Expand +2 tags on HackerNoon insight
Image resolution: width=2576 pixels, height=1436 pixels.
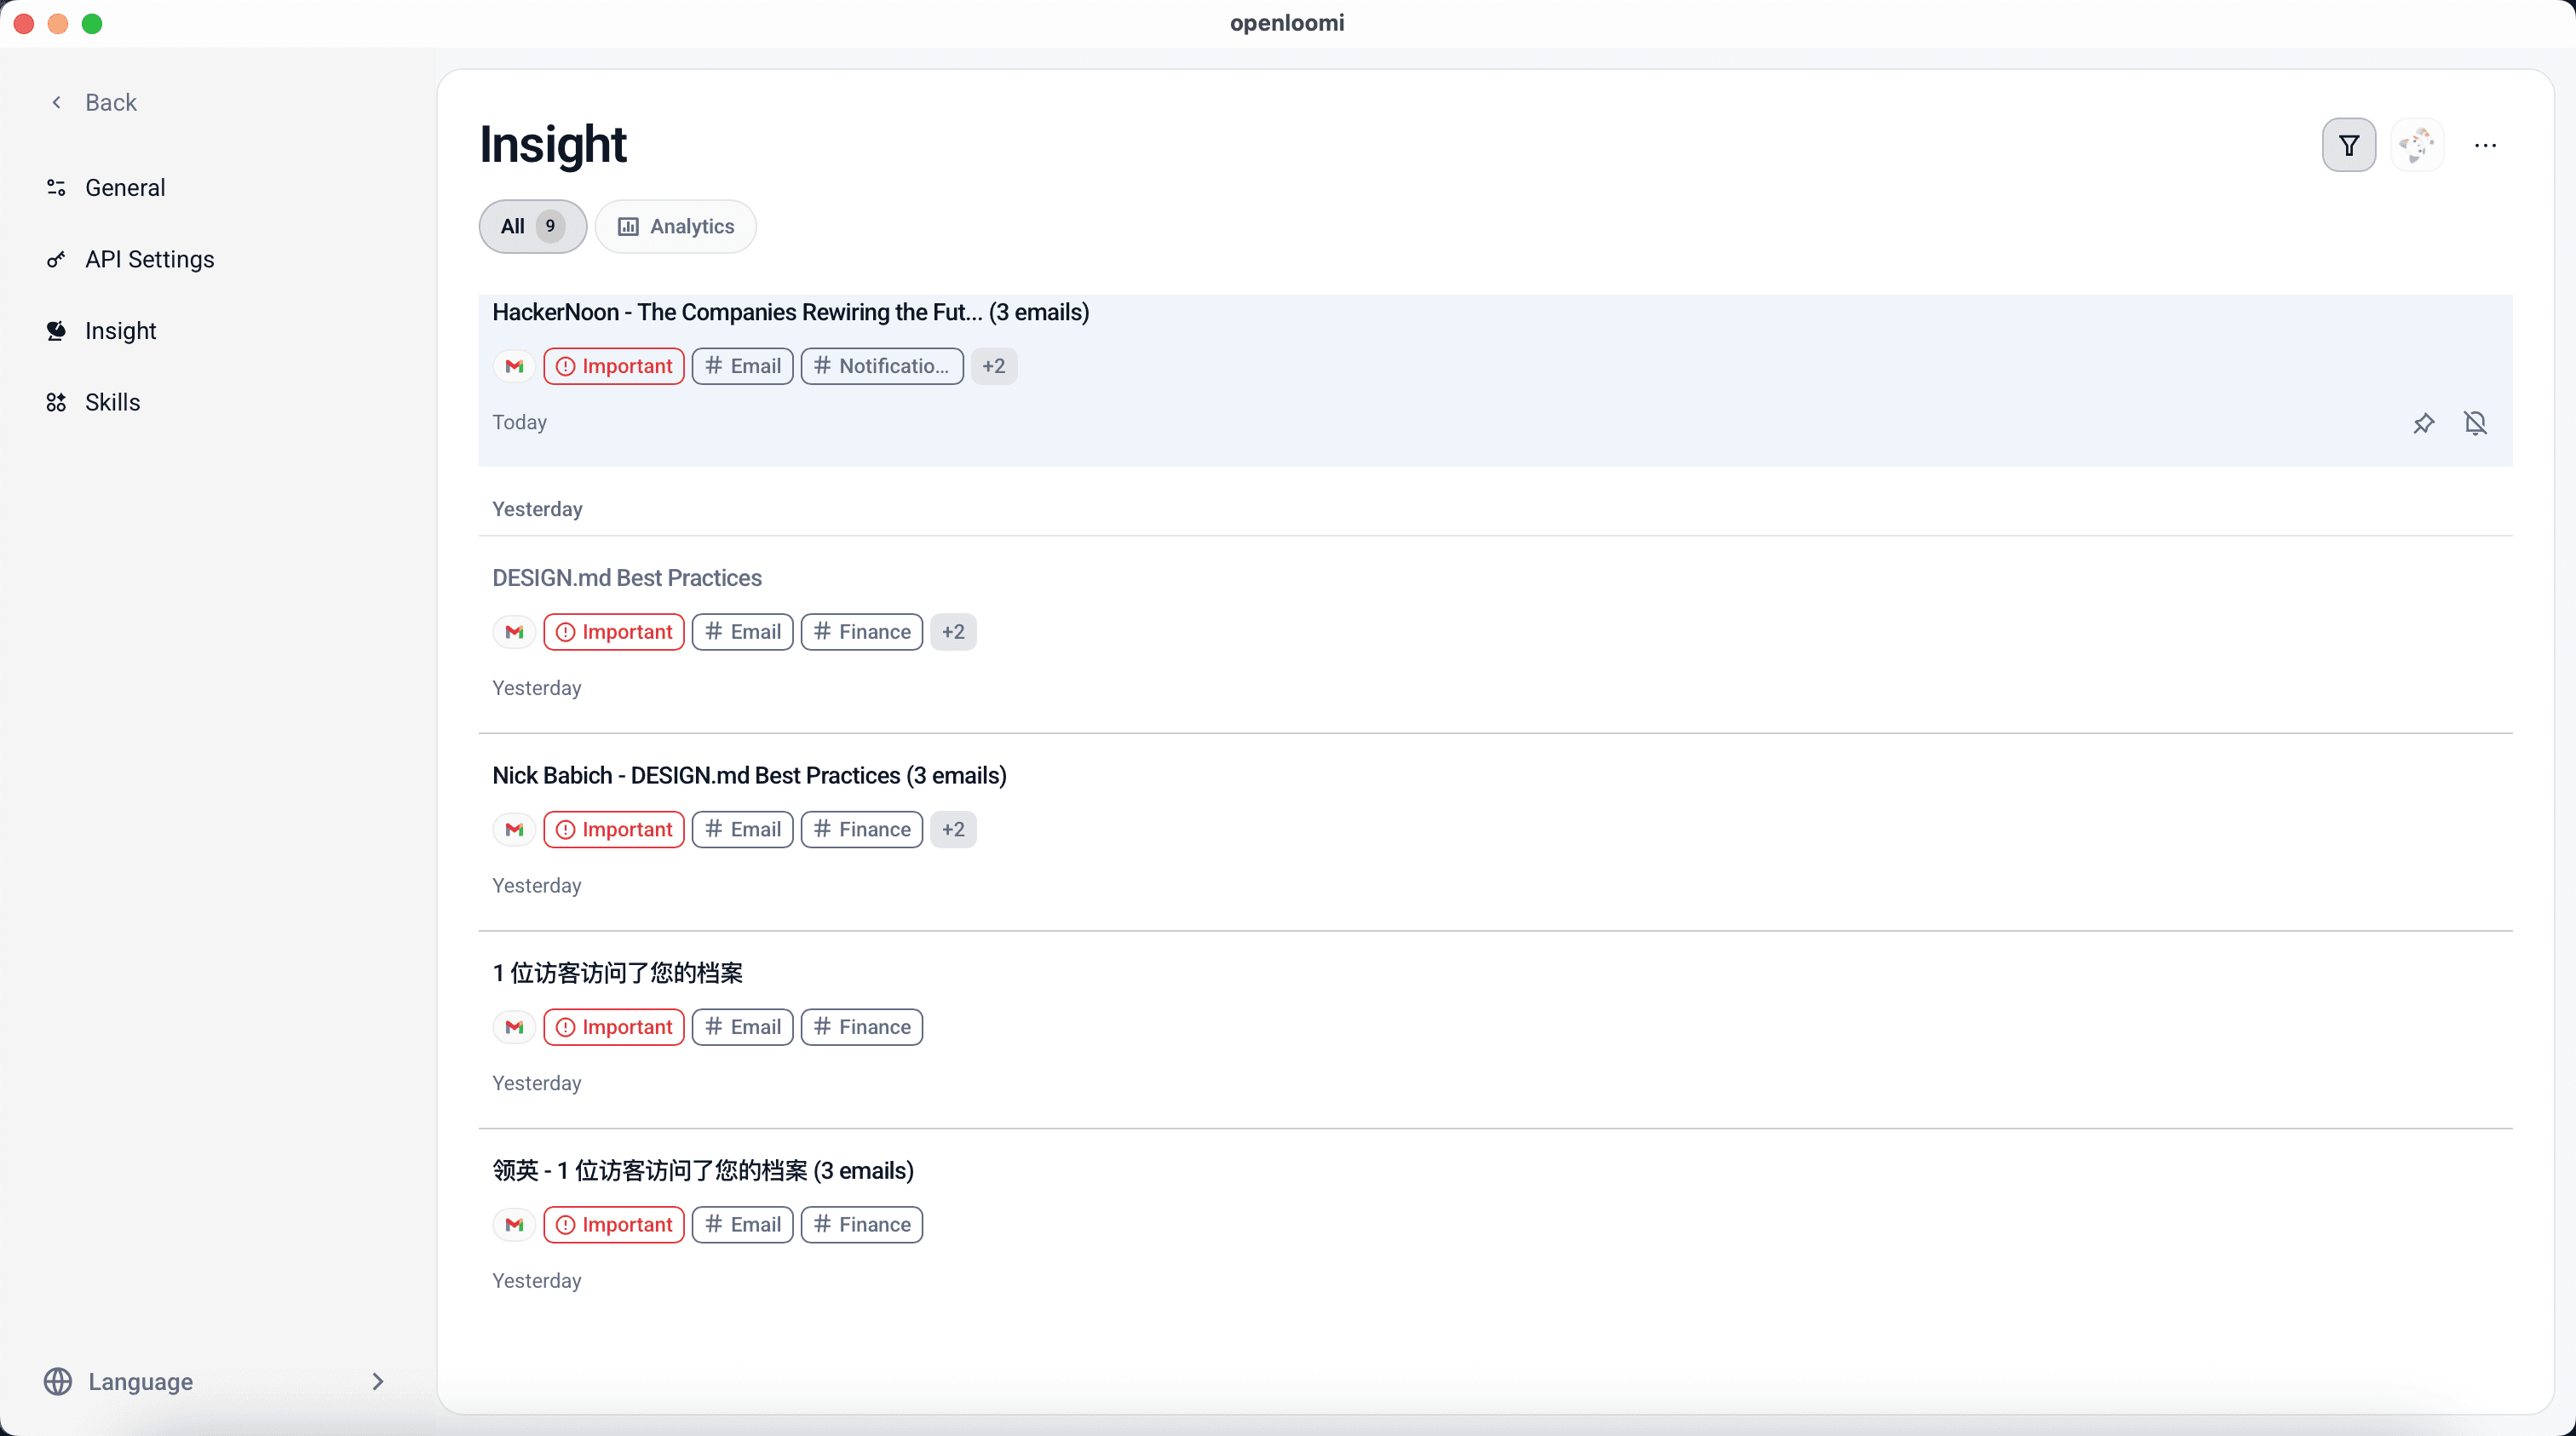(x=993, y=366)
